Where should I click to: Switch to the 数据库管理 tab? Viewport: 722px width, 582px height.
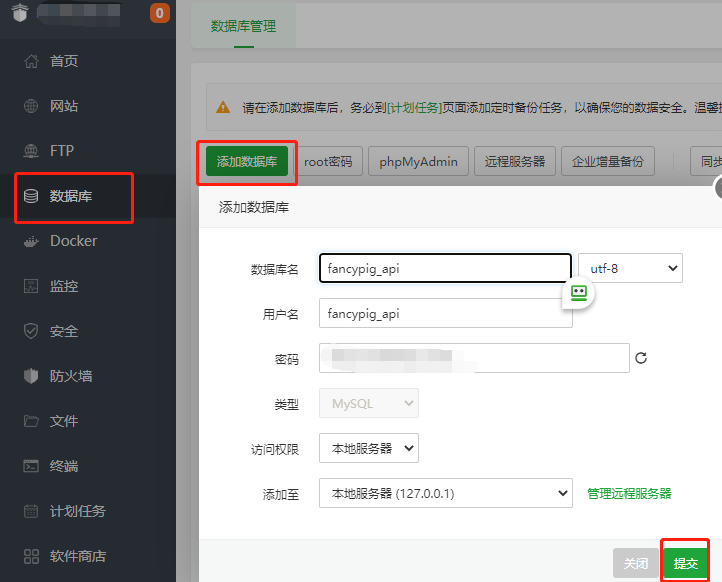pyautogui.click(x=244, y=26)
